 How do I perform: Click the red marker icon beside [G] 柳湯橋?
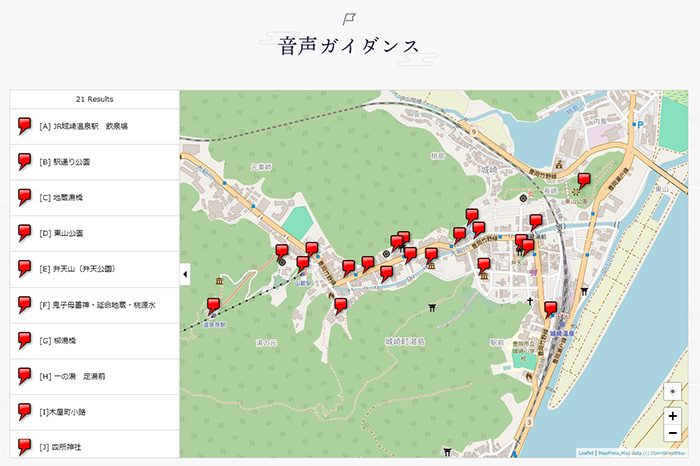tap(24, 340)
